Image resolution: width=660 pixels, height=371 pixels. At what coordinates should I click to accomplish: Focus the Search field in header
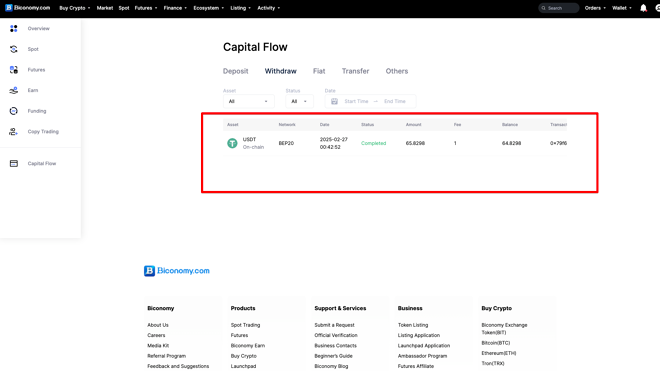(559, 8)
